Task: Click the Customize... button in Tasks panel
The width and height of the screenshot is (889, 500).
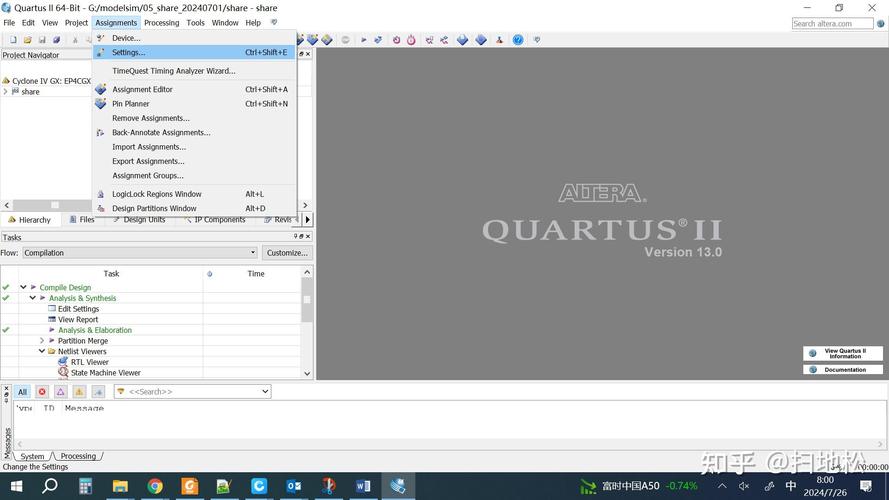Action: pyautogui.click(x=287, y=253)
